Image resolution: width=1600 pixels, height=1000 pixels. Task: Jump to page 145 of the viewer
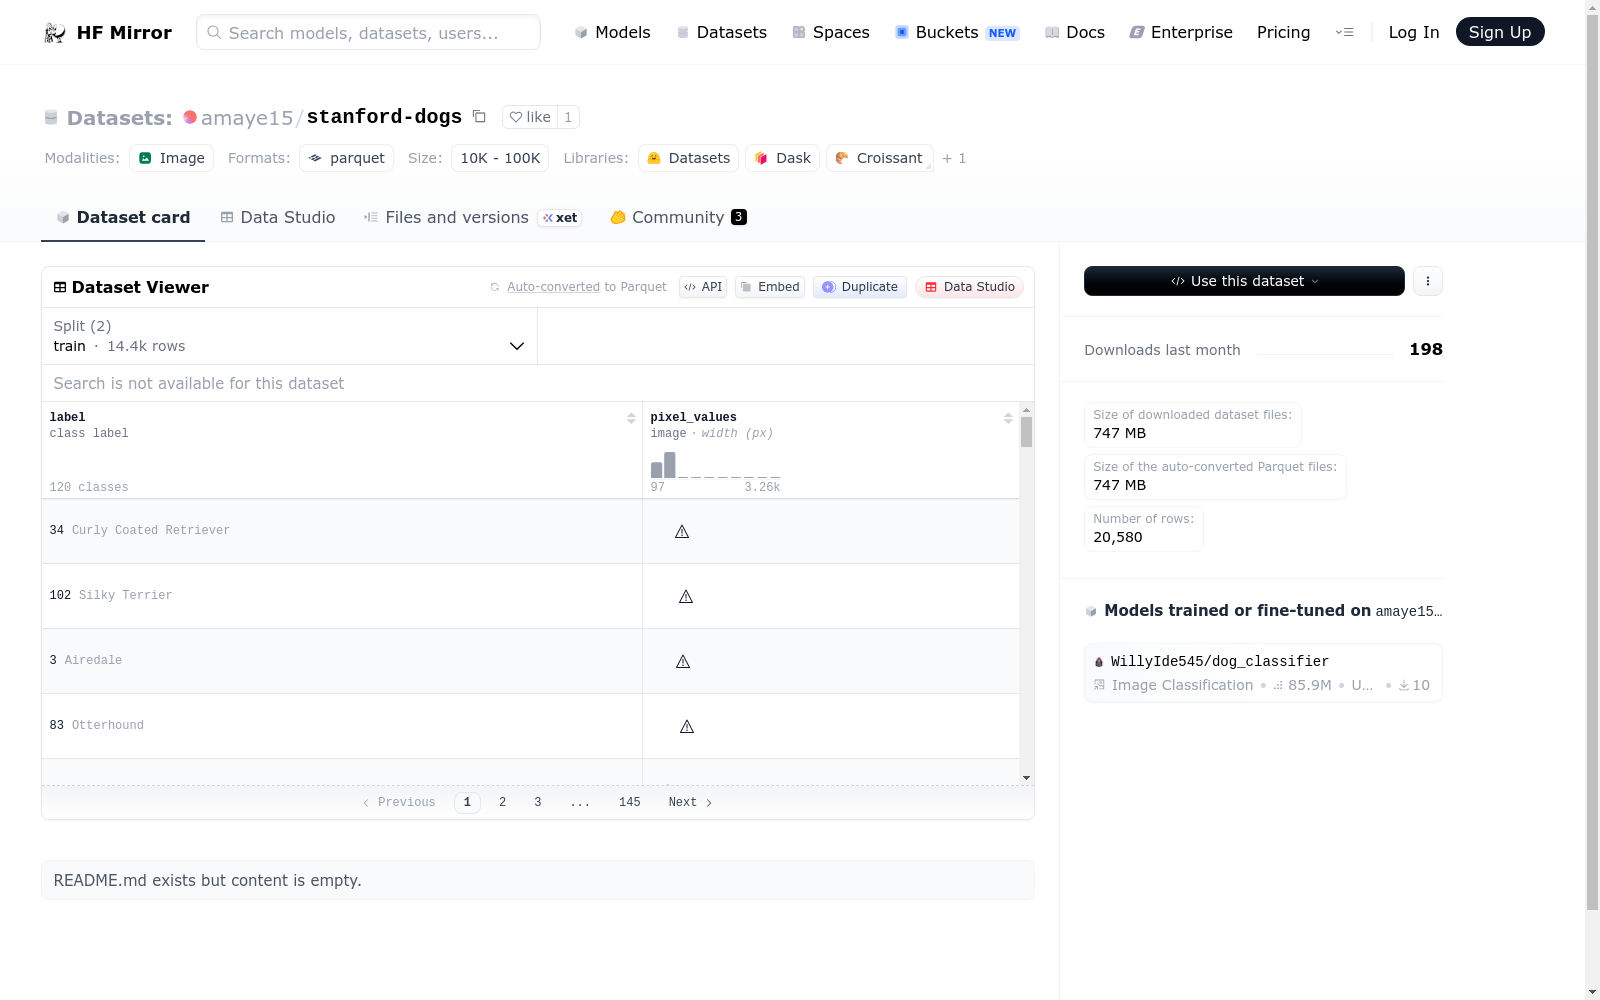coord(630,802)
